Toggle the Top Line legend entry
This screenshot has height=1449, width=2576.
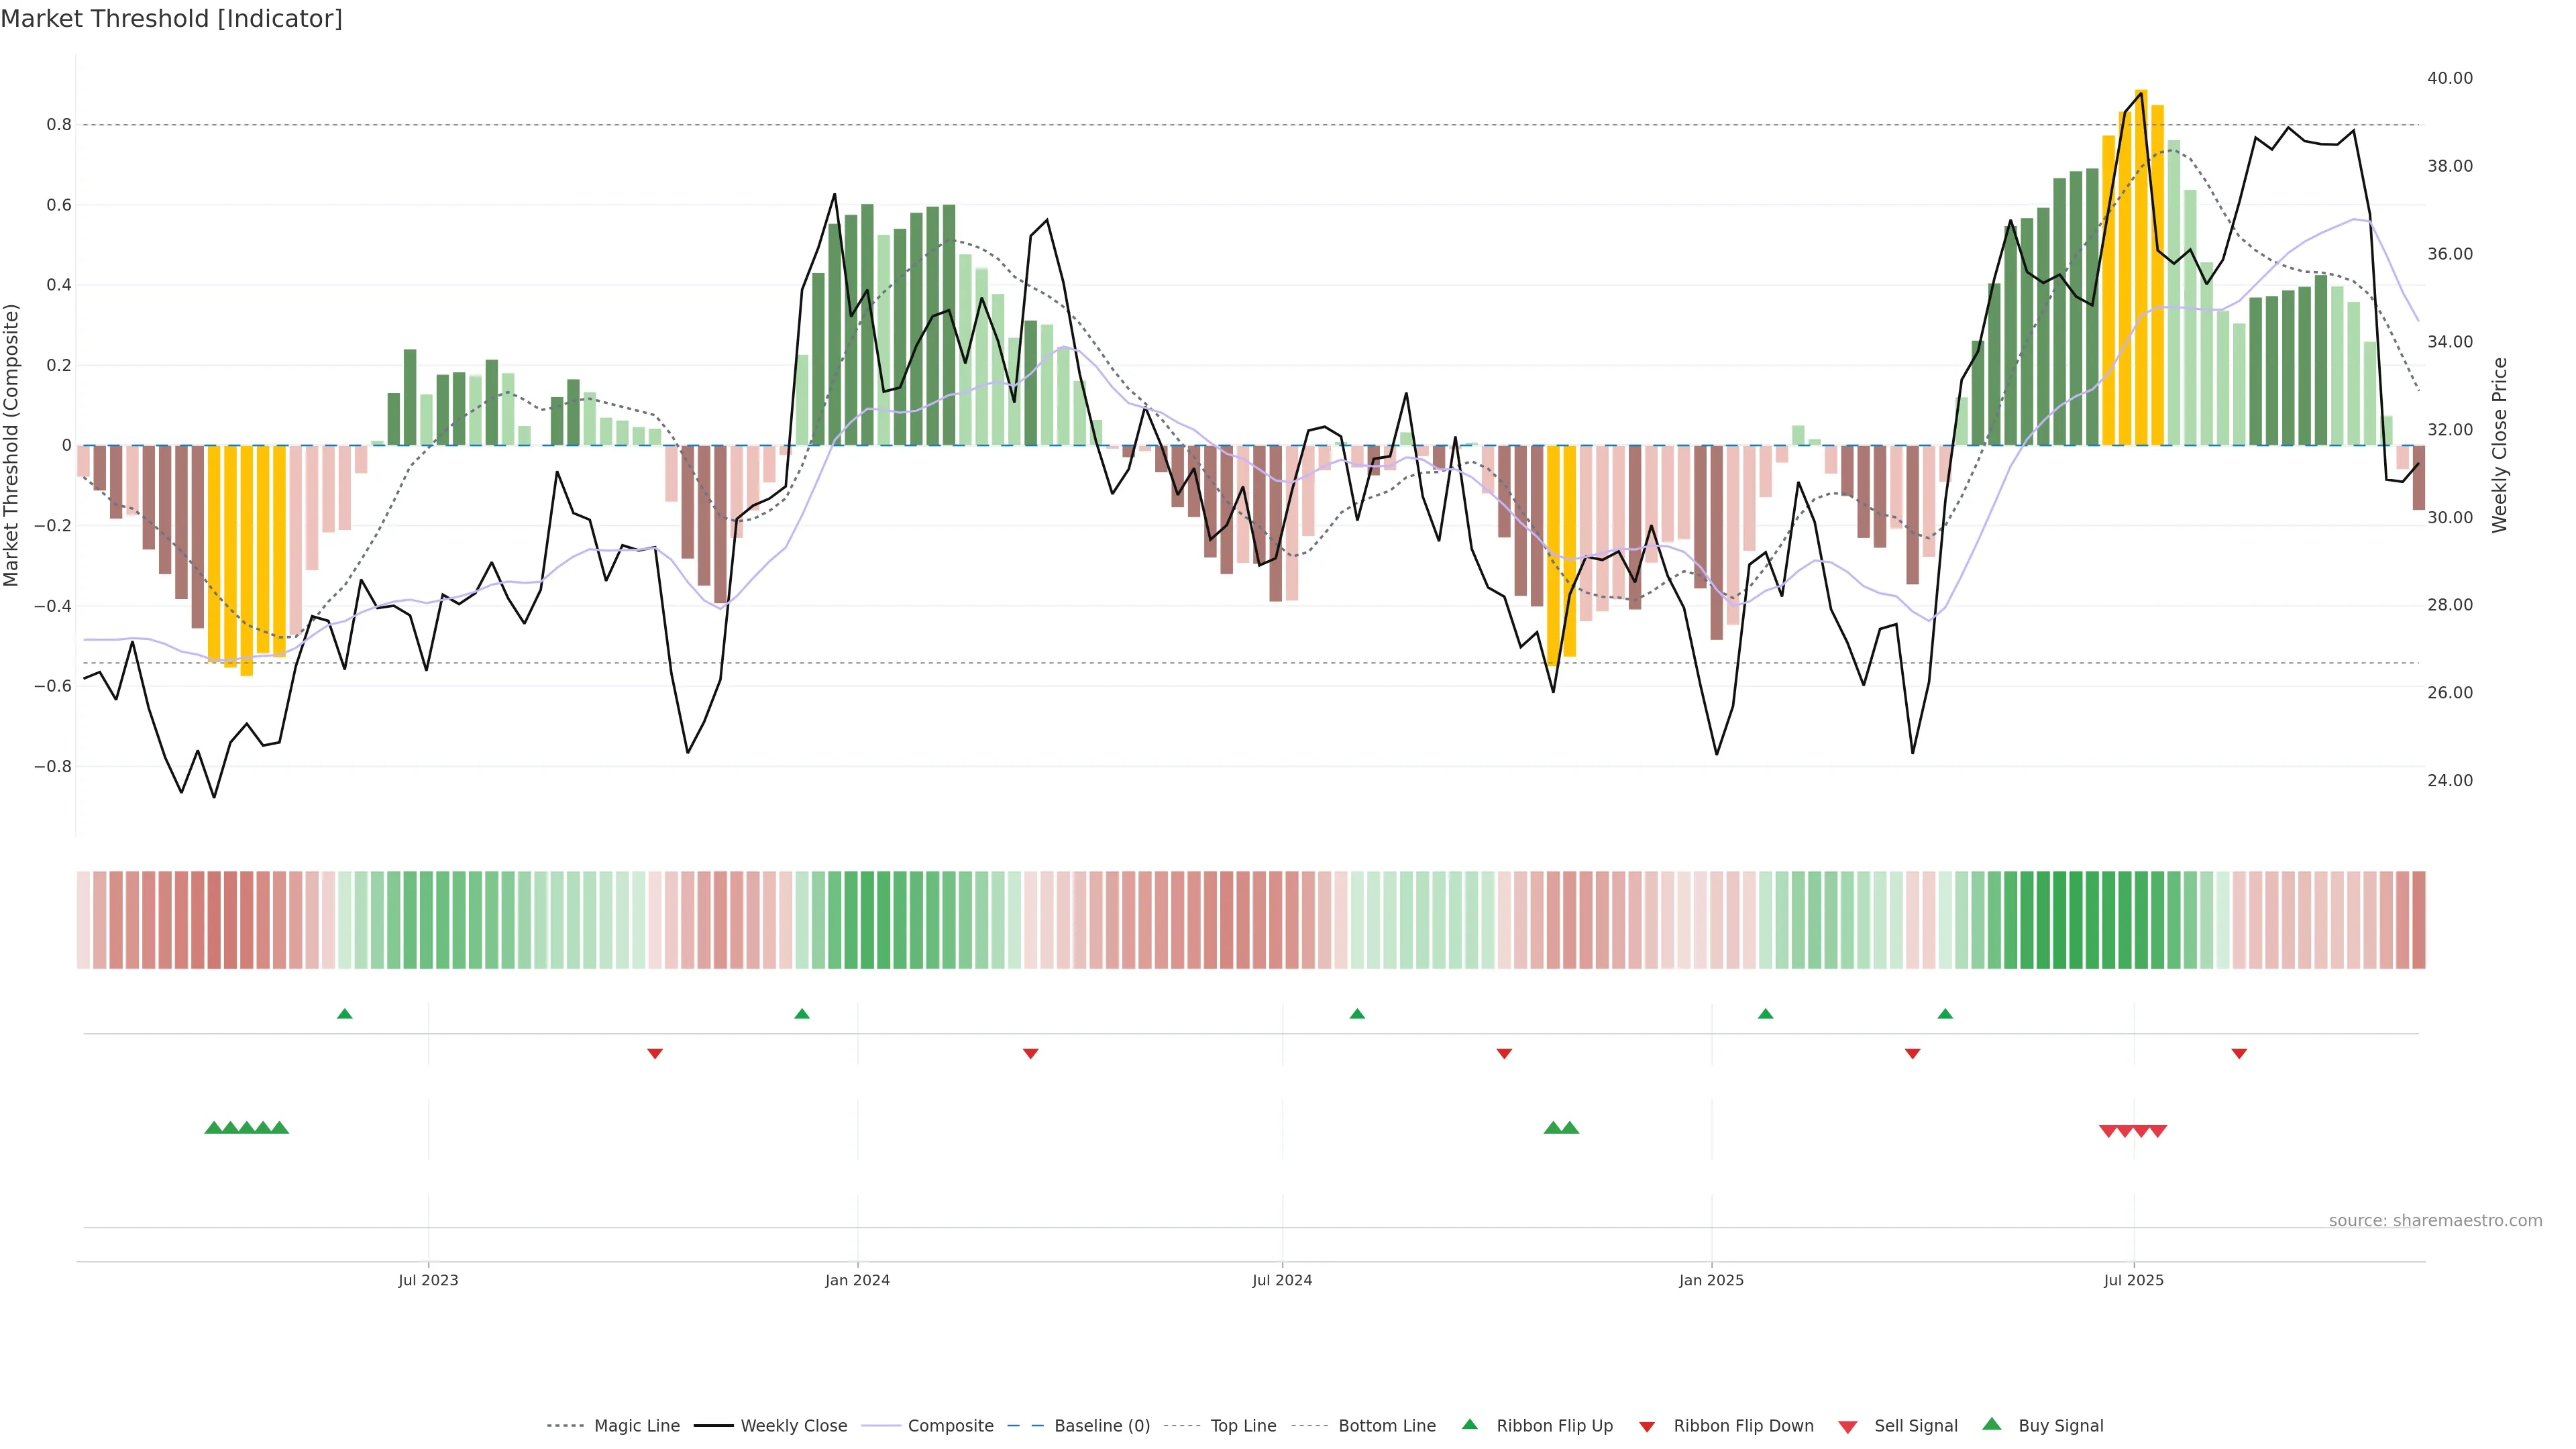[x=1243, y=1426]
